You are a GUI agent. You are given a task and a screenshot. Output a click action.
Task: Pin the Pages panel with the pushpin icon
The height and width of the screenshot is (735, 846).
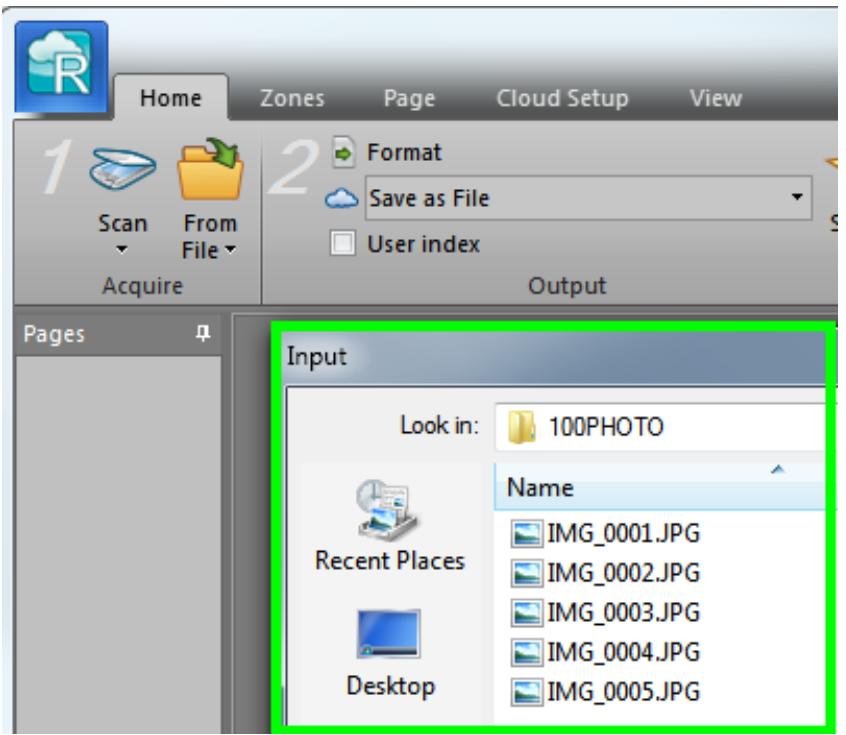click(203, 334)
